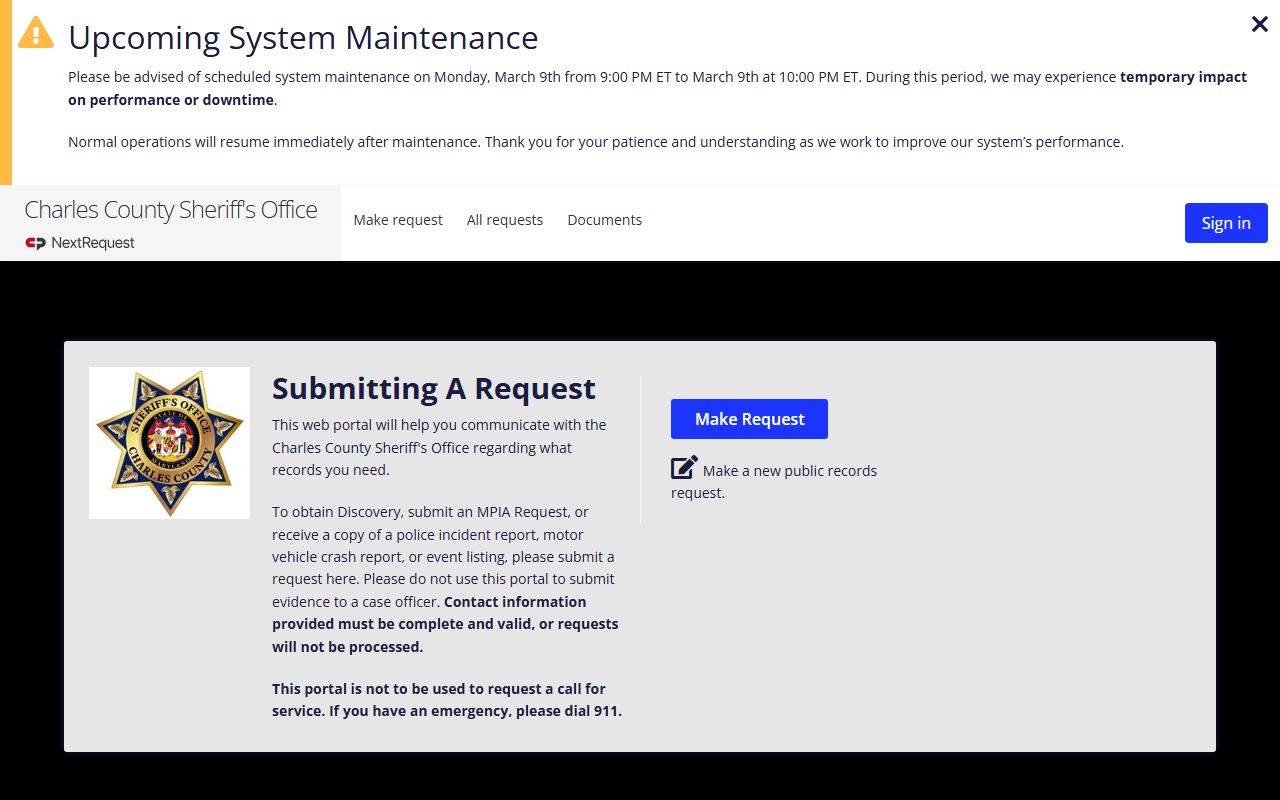
Task: Click the 'This web portal will help' paragraph
Action: coord(439,447)
